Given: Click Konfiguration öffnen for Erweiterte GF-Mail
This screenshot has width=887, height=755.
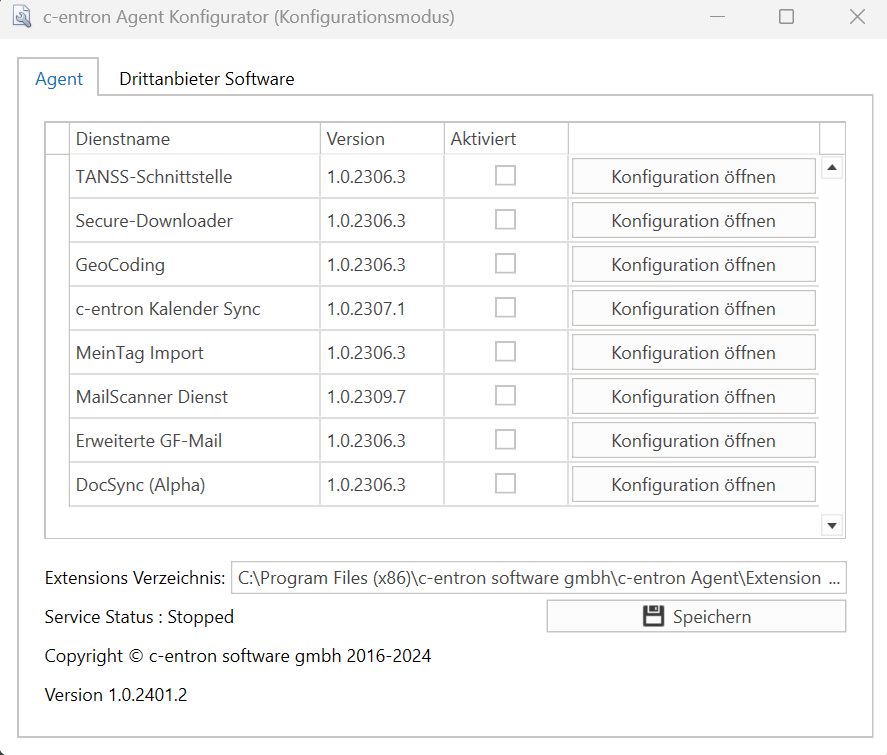Looking at the screenshot, I should pos(694,441).
